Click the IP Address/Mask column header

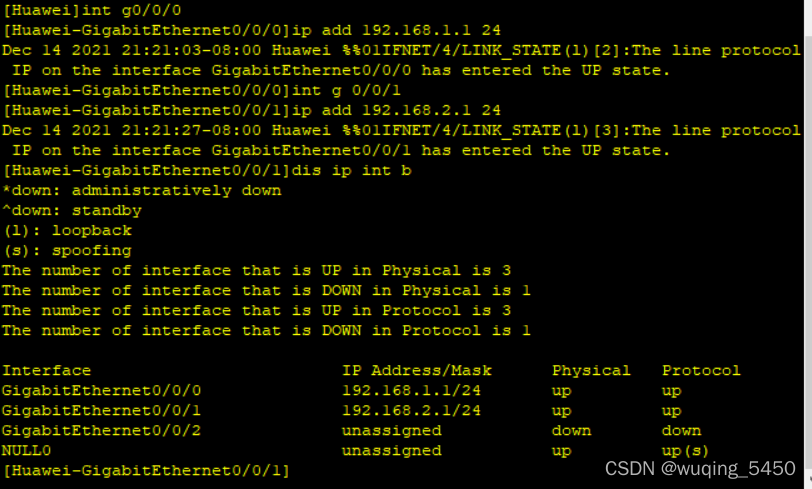tap(417, 370)
